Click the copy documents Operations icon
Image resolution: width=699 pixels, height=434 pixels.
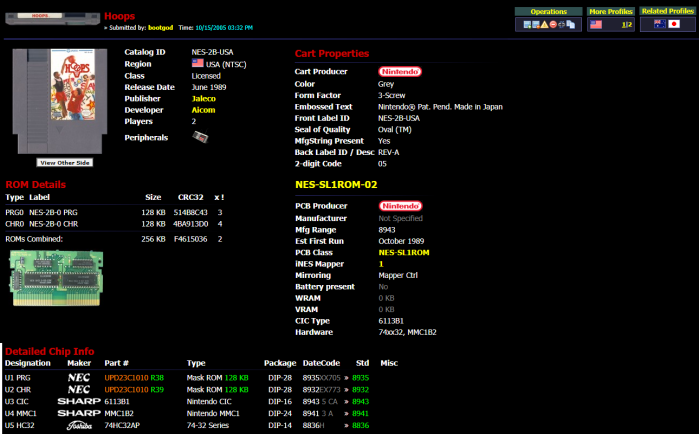[571, 24]
